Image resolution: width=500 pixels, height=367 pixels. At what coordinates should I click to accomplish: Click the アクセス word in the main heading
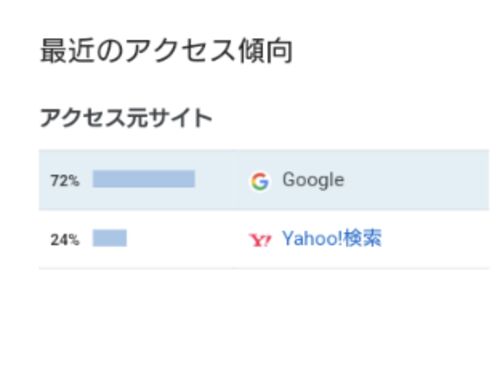181,51
